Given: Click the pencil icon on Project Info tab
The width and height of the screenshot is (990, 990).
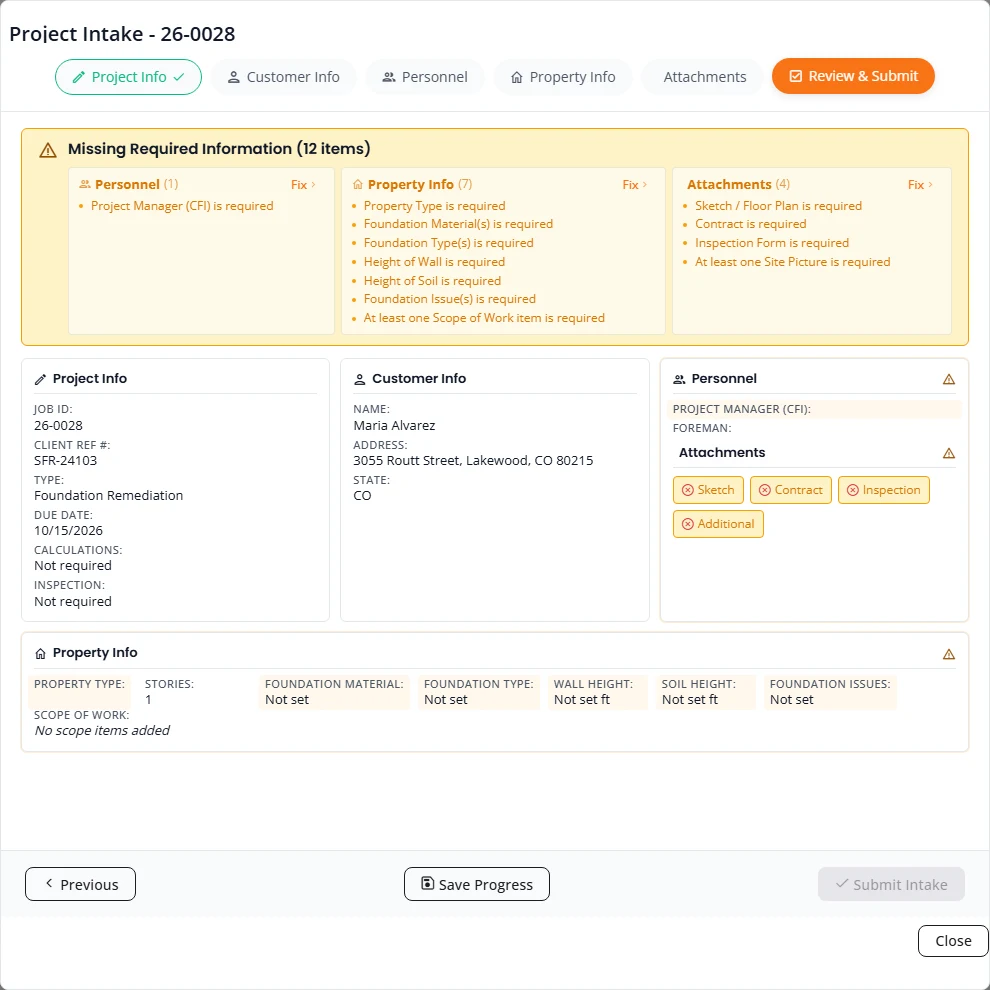Looking at the screenshot, I should [x=78, y=77].
